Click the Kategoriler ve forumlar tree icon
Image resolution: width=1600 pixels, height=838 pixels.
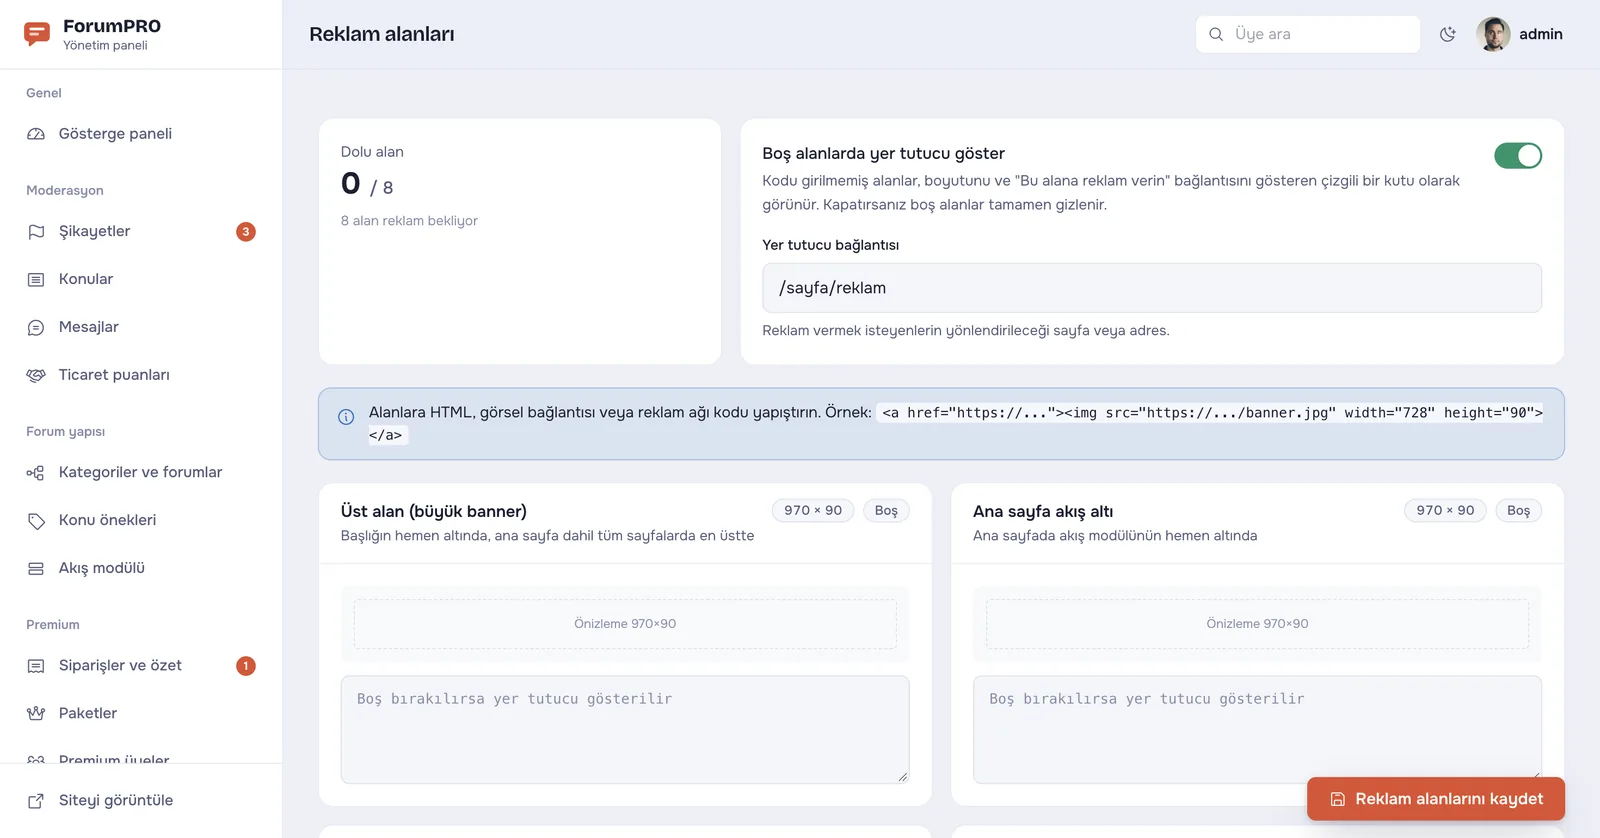(36, 473)
